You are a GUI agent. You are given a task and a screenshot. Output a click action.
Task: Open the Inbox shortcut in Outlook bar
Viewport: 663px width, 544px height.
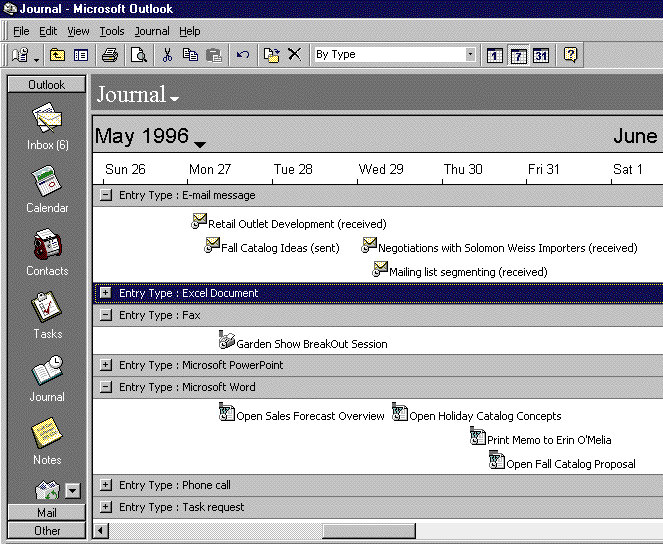pyautogui.click(x=47, y=124)
